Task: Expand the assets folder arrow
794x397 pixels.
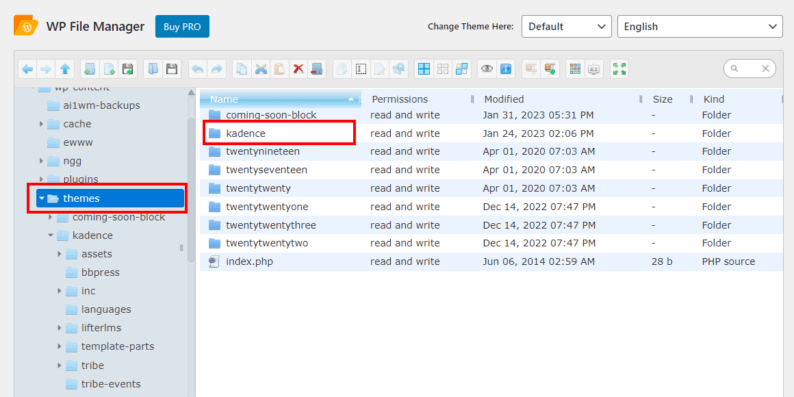Action: point(60,254)
